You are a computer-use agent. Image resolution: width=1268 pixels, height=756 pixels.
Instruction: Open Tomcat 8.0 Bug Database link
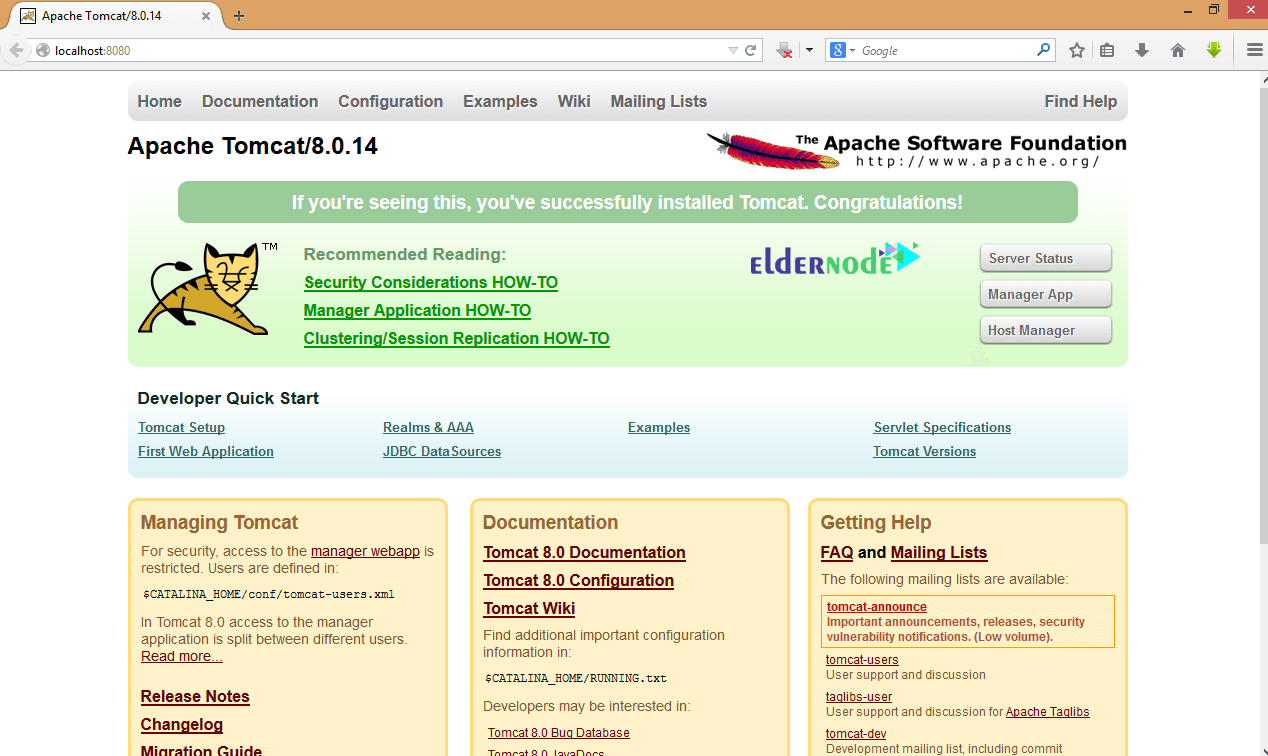pyautogui.click(x=559, y=733)
